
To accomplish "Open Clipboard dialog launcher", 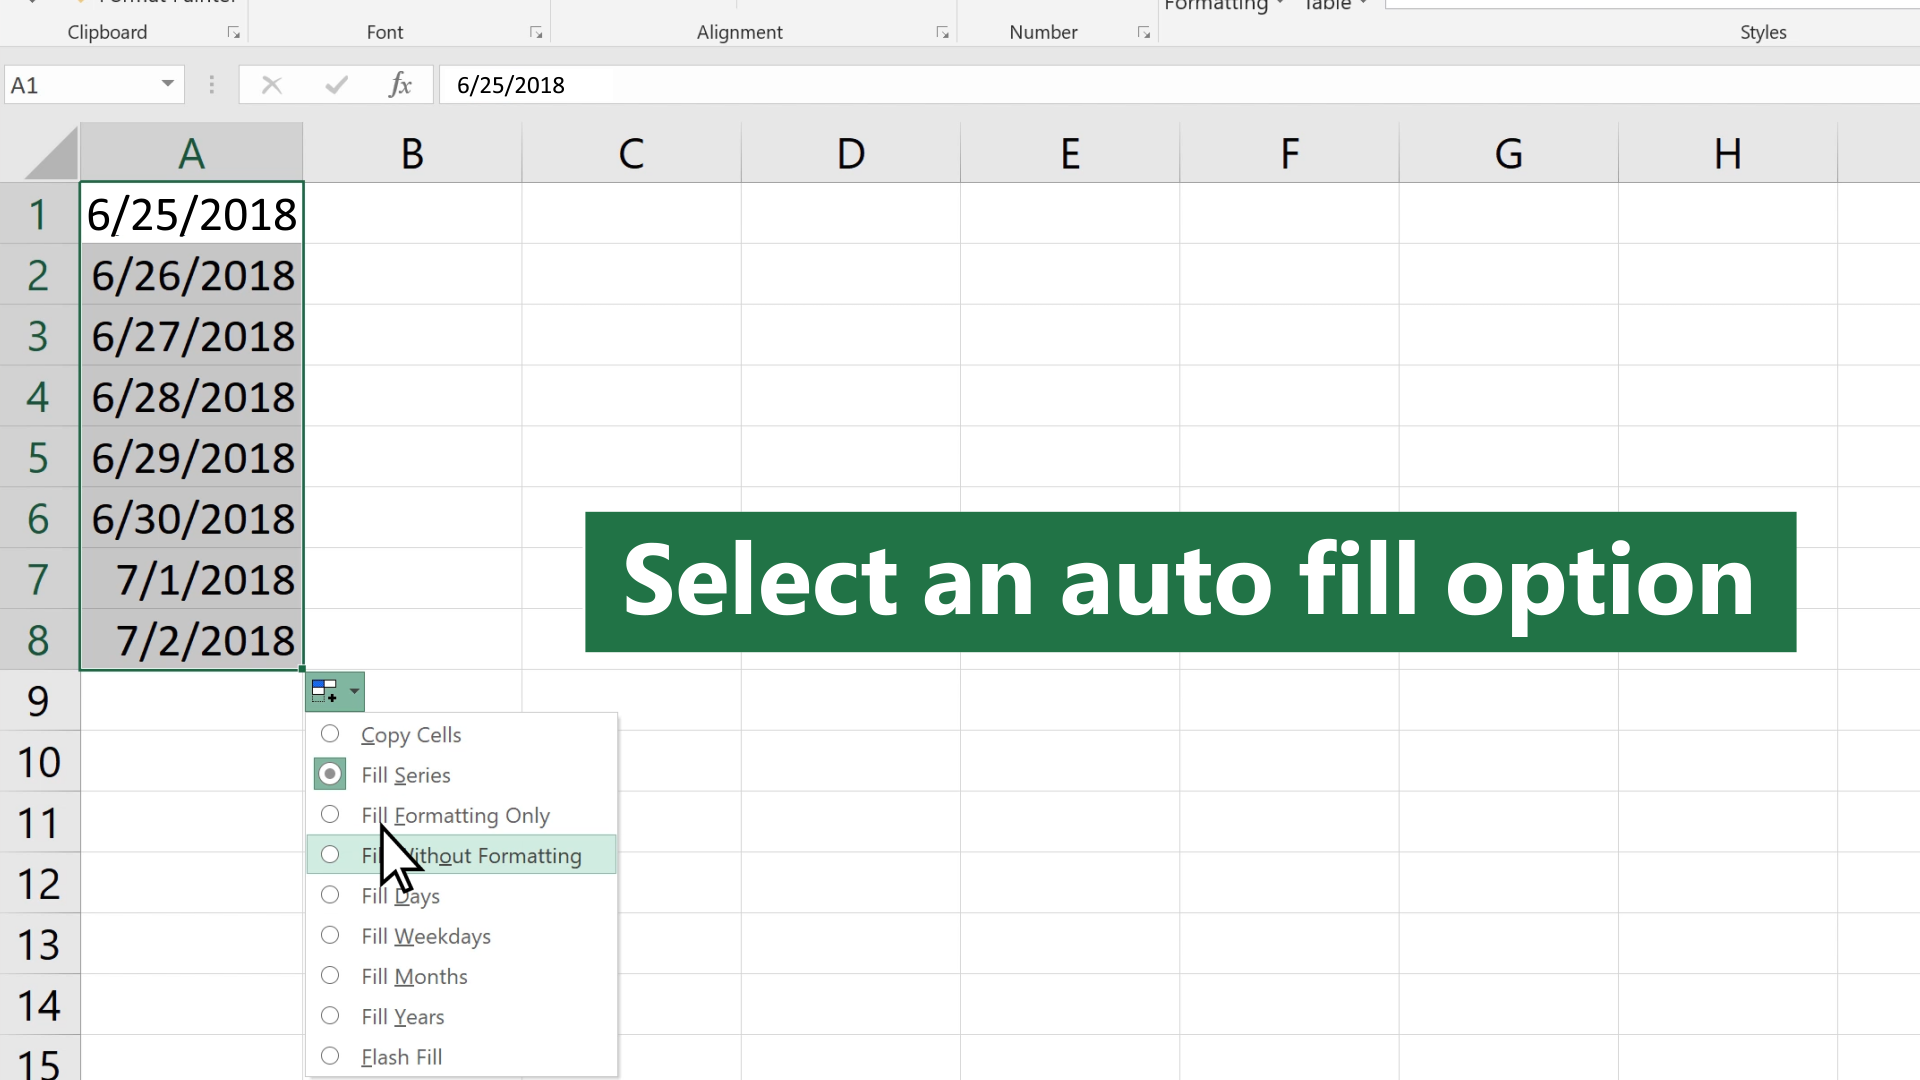I will click(x=234, y=33).
